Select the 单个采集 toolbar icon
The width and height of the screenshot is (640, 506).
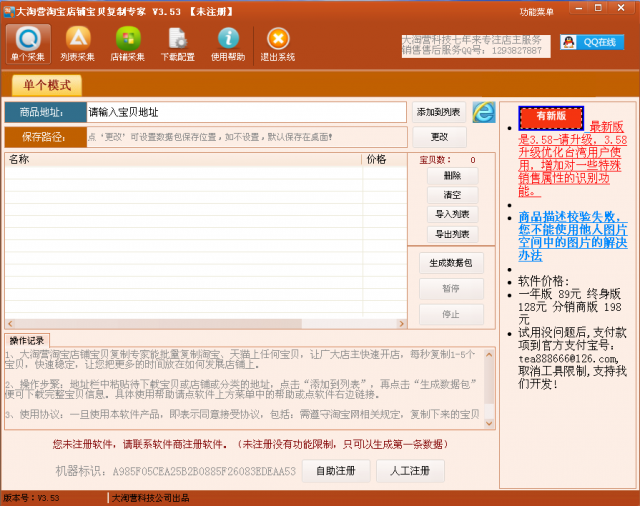[x=28, y=44]
